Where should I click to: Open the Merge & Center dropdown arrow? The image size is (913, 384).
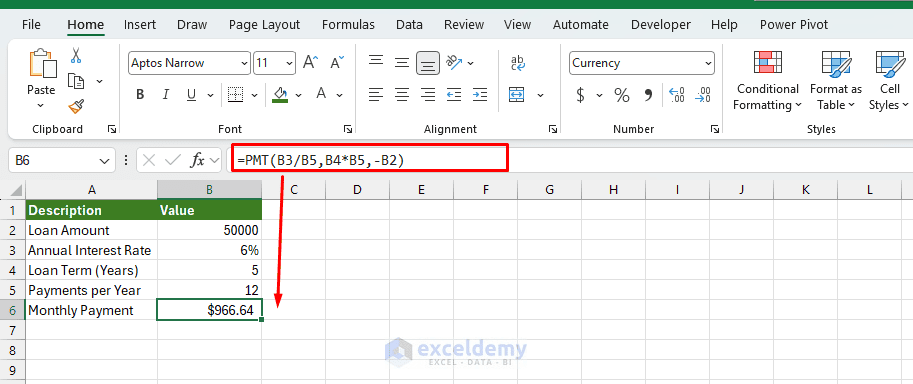tap(540, 95)
